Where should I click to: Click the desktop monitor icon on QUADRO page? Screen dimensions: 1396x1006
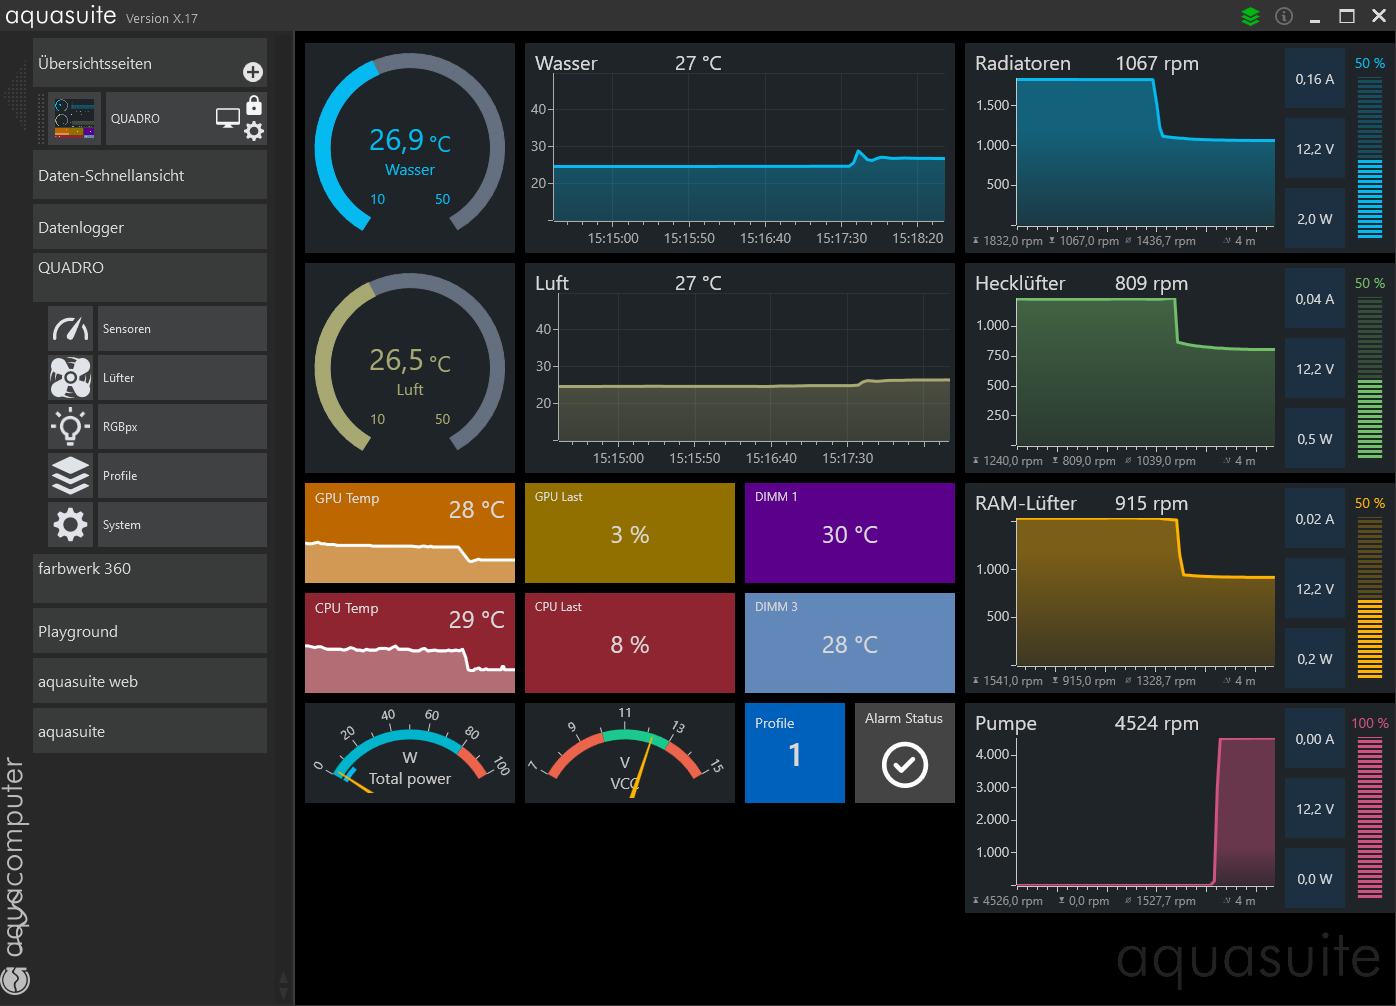[228, 118]
